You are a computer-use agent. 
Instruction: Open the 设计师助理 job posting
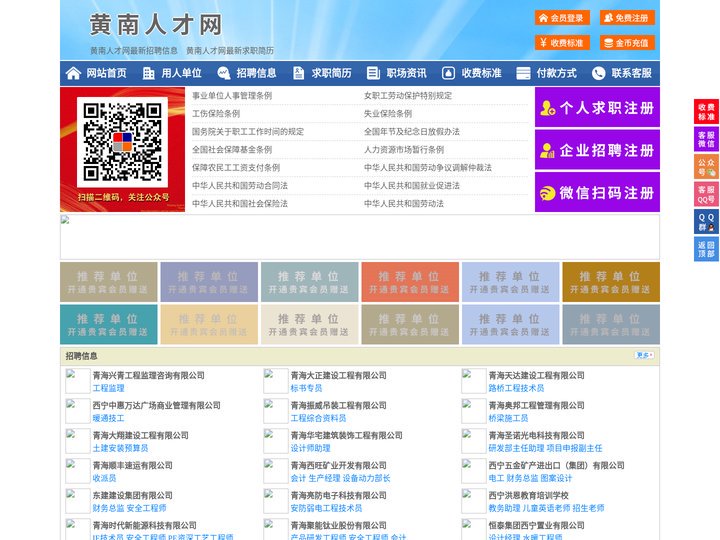(x=310, y=448)
